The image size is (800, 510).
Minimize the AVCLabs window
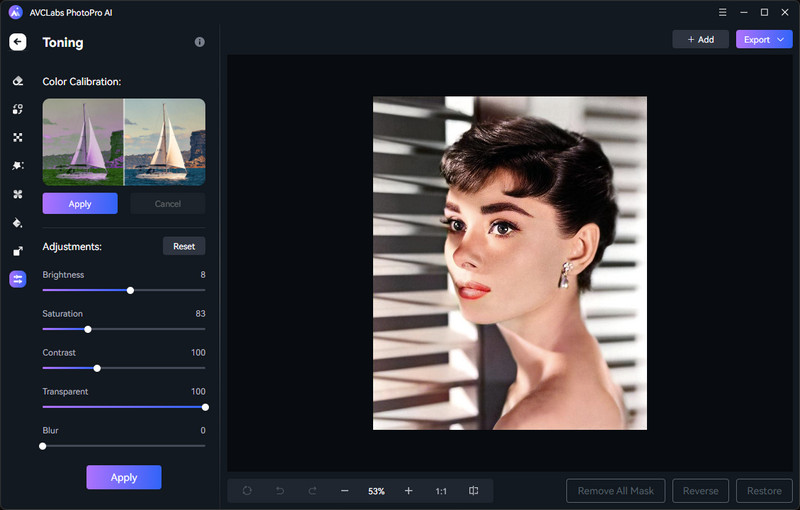click(x=743, y=12)
